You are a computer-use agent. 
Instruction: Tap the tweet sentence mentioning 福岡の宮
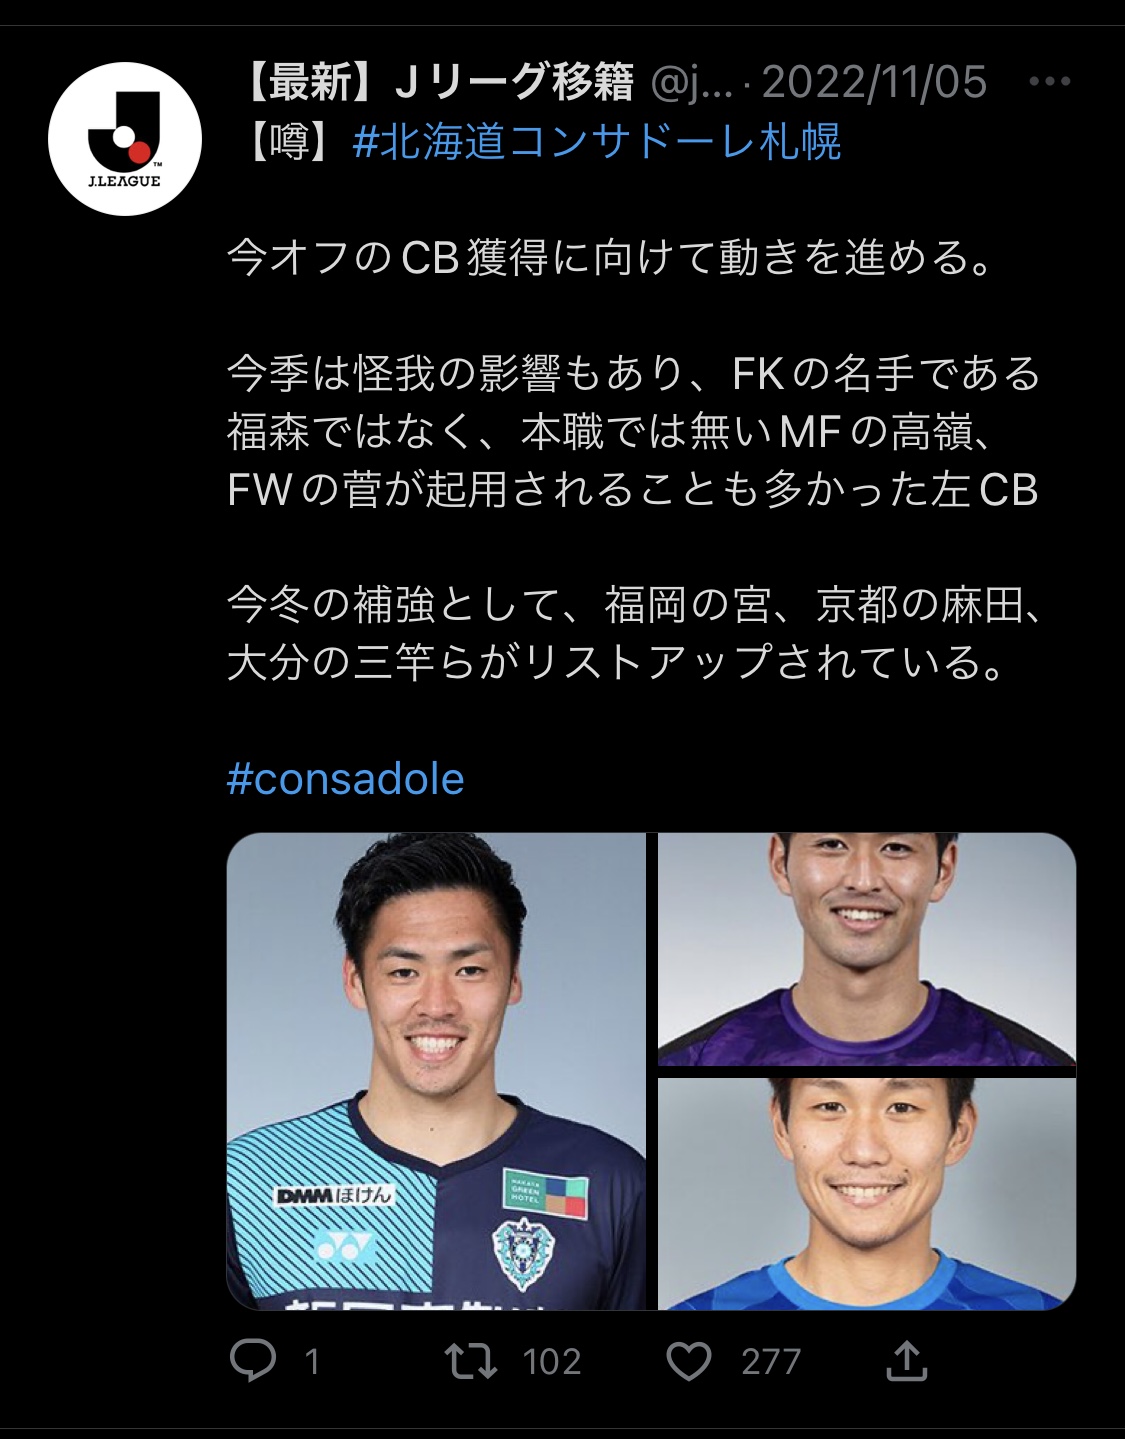point(634,634)
